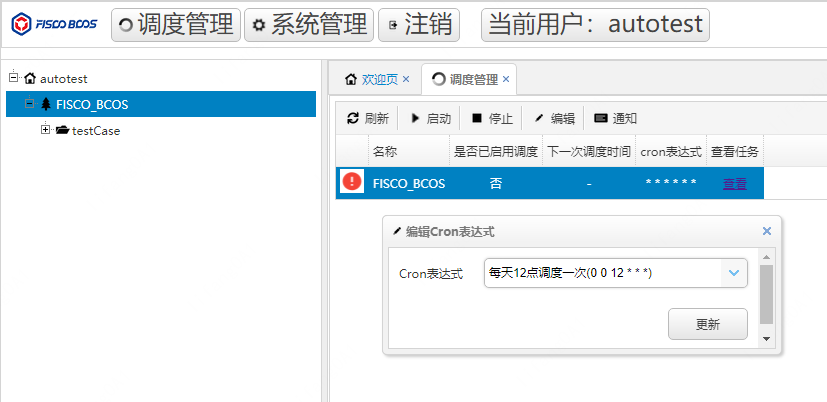Click the * * * * * * cron cell
The height and width of the screenshot is (402, 827).
point(671,183)
